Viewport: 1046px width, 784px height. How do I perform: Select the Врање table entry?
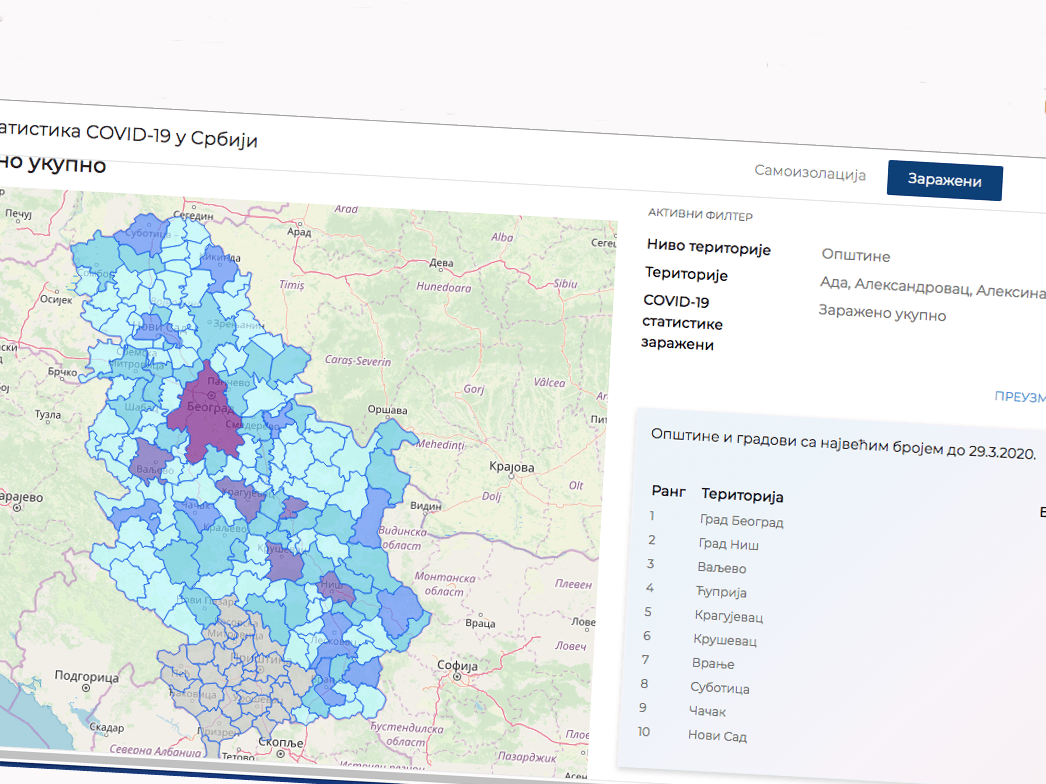tap(712, 664)
